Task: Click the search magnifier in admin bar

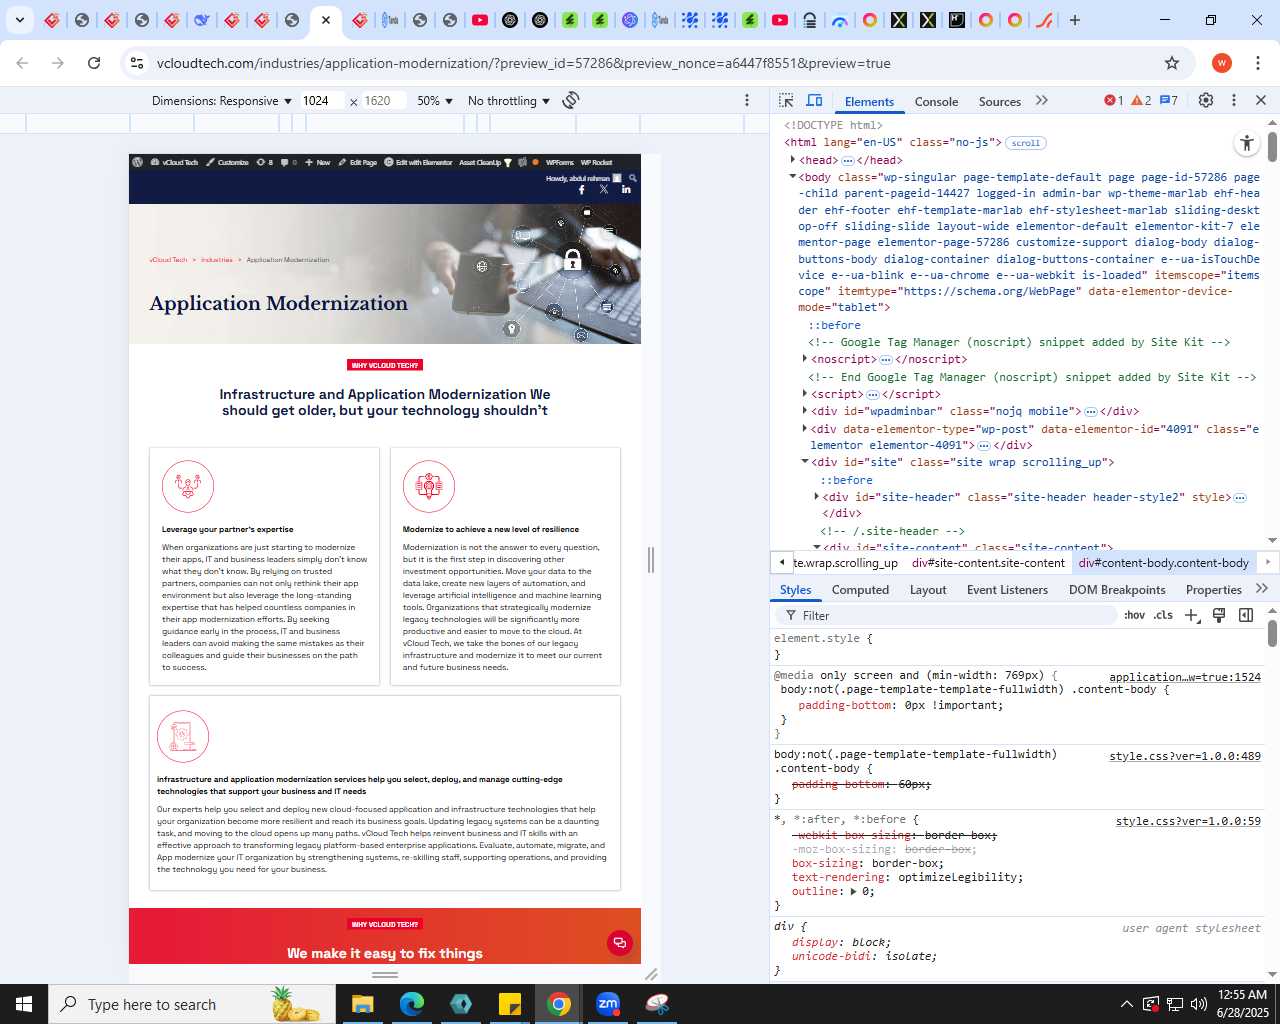Action: [632, 178]
